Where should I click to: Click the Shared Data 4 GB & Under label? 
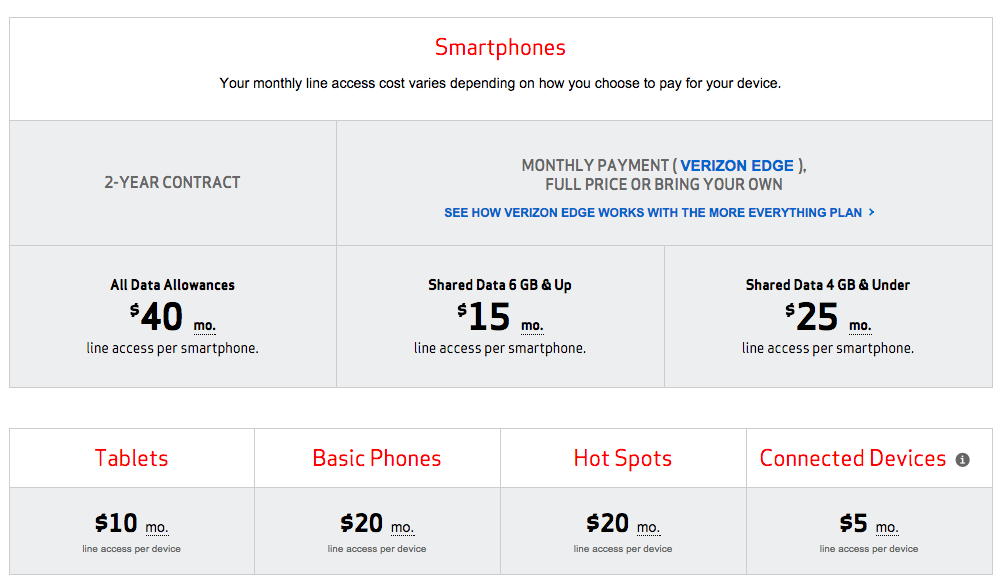pos(828,285)
